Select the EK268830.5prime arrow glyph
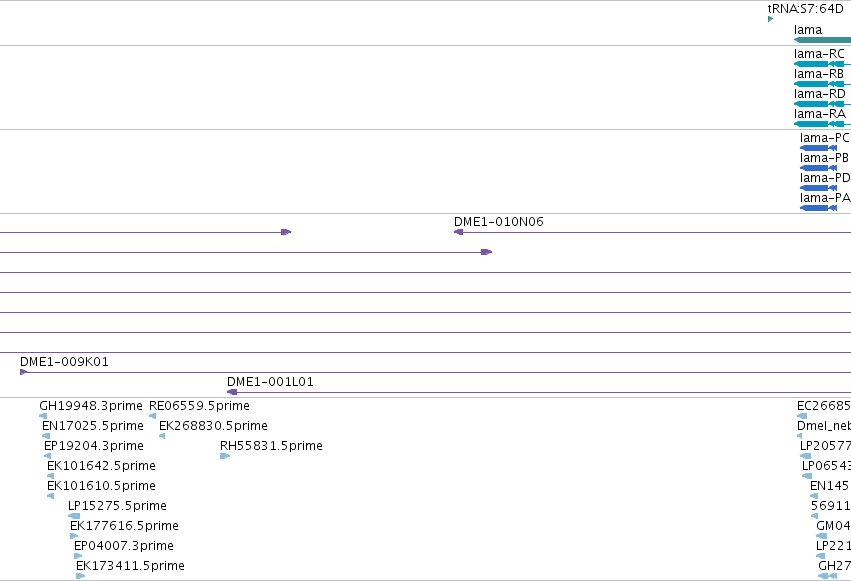This screenshot has height=581, width=851. point(162,436)
